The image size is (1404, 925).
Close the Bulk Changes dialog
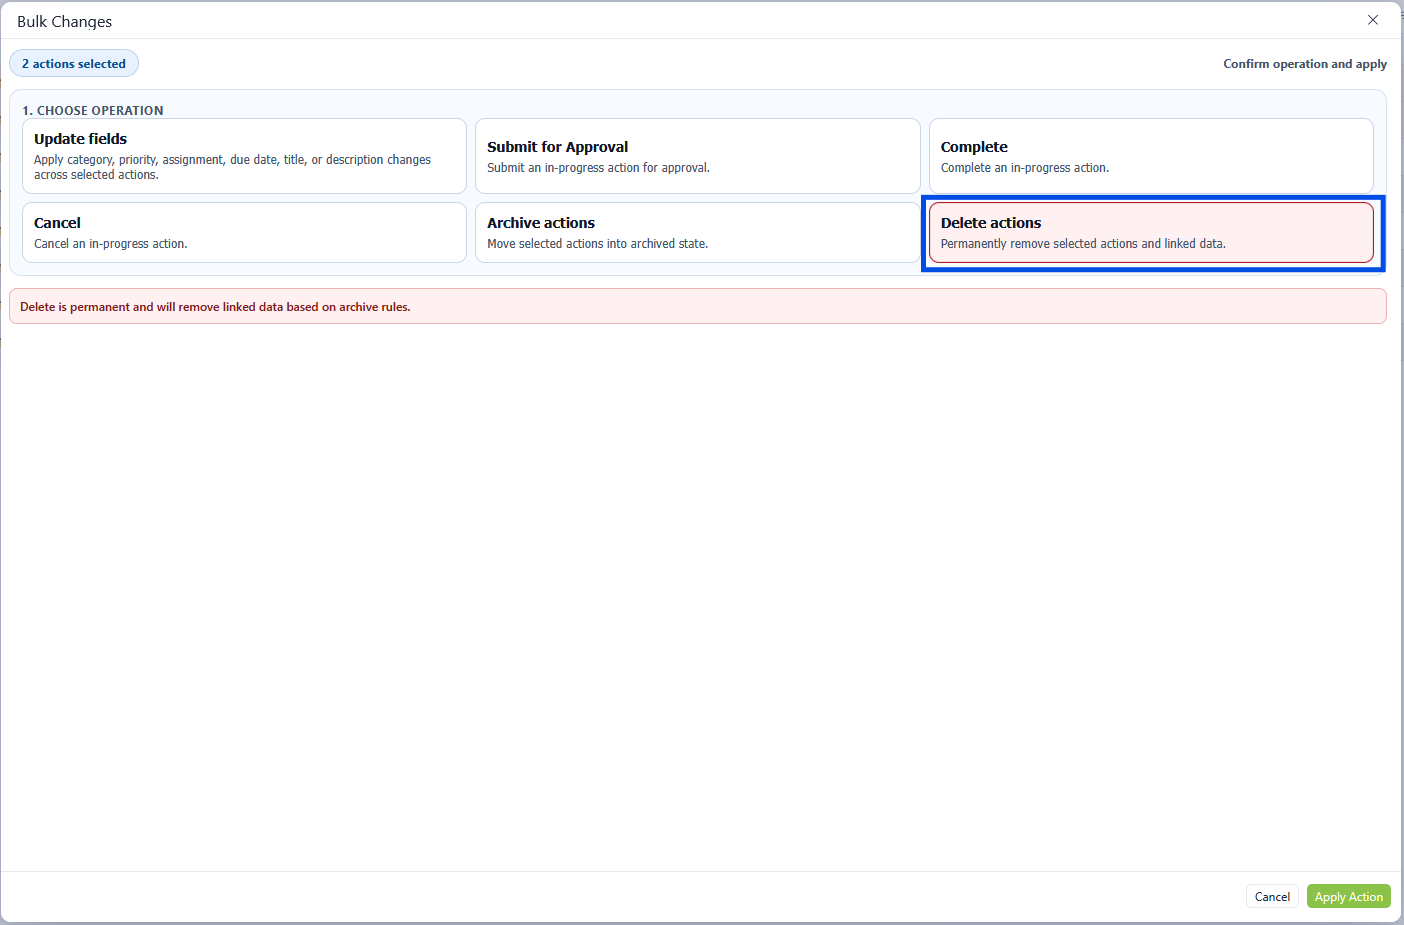[x=1372, y=20]
